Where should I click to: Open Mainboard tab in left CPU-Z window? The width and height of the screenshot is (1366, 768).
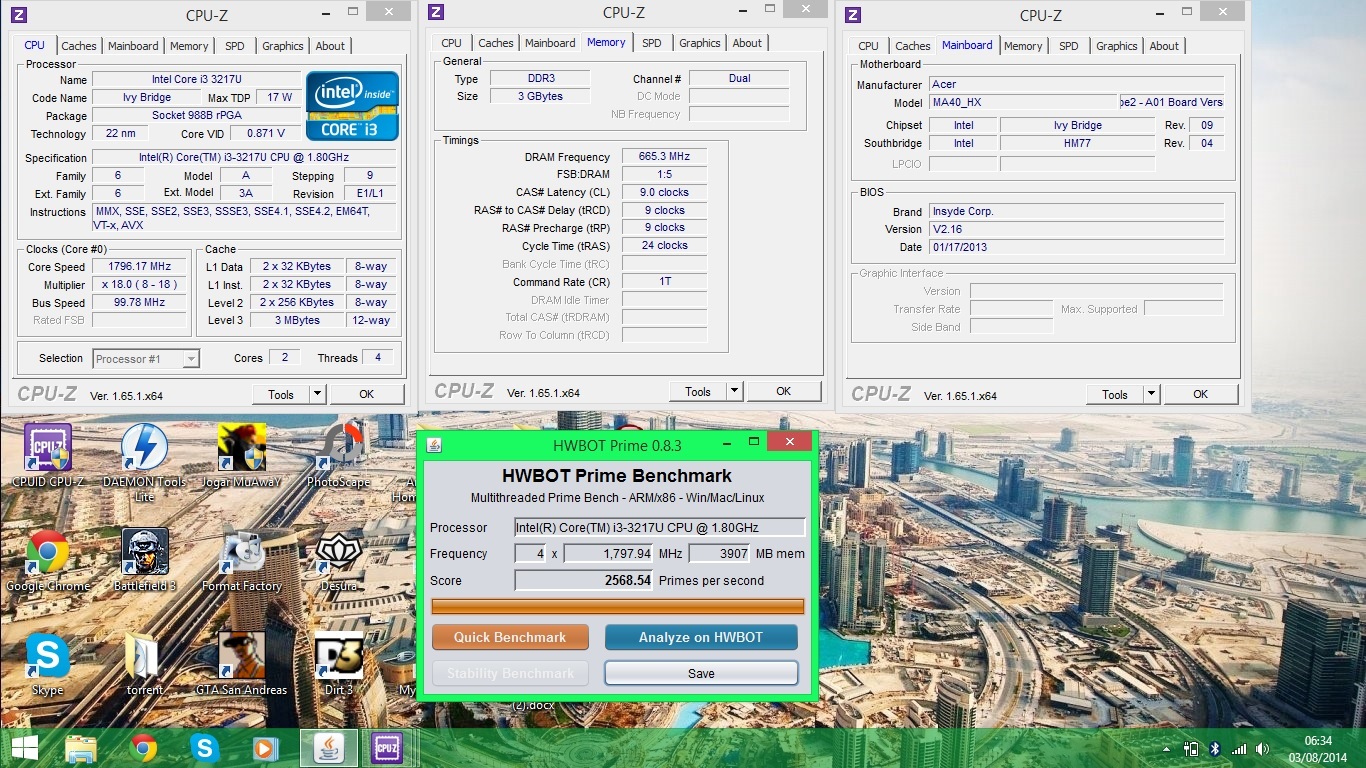[133, 46]
